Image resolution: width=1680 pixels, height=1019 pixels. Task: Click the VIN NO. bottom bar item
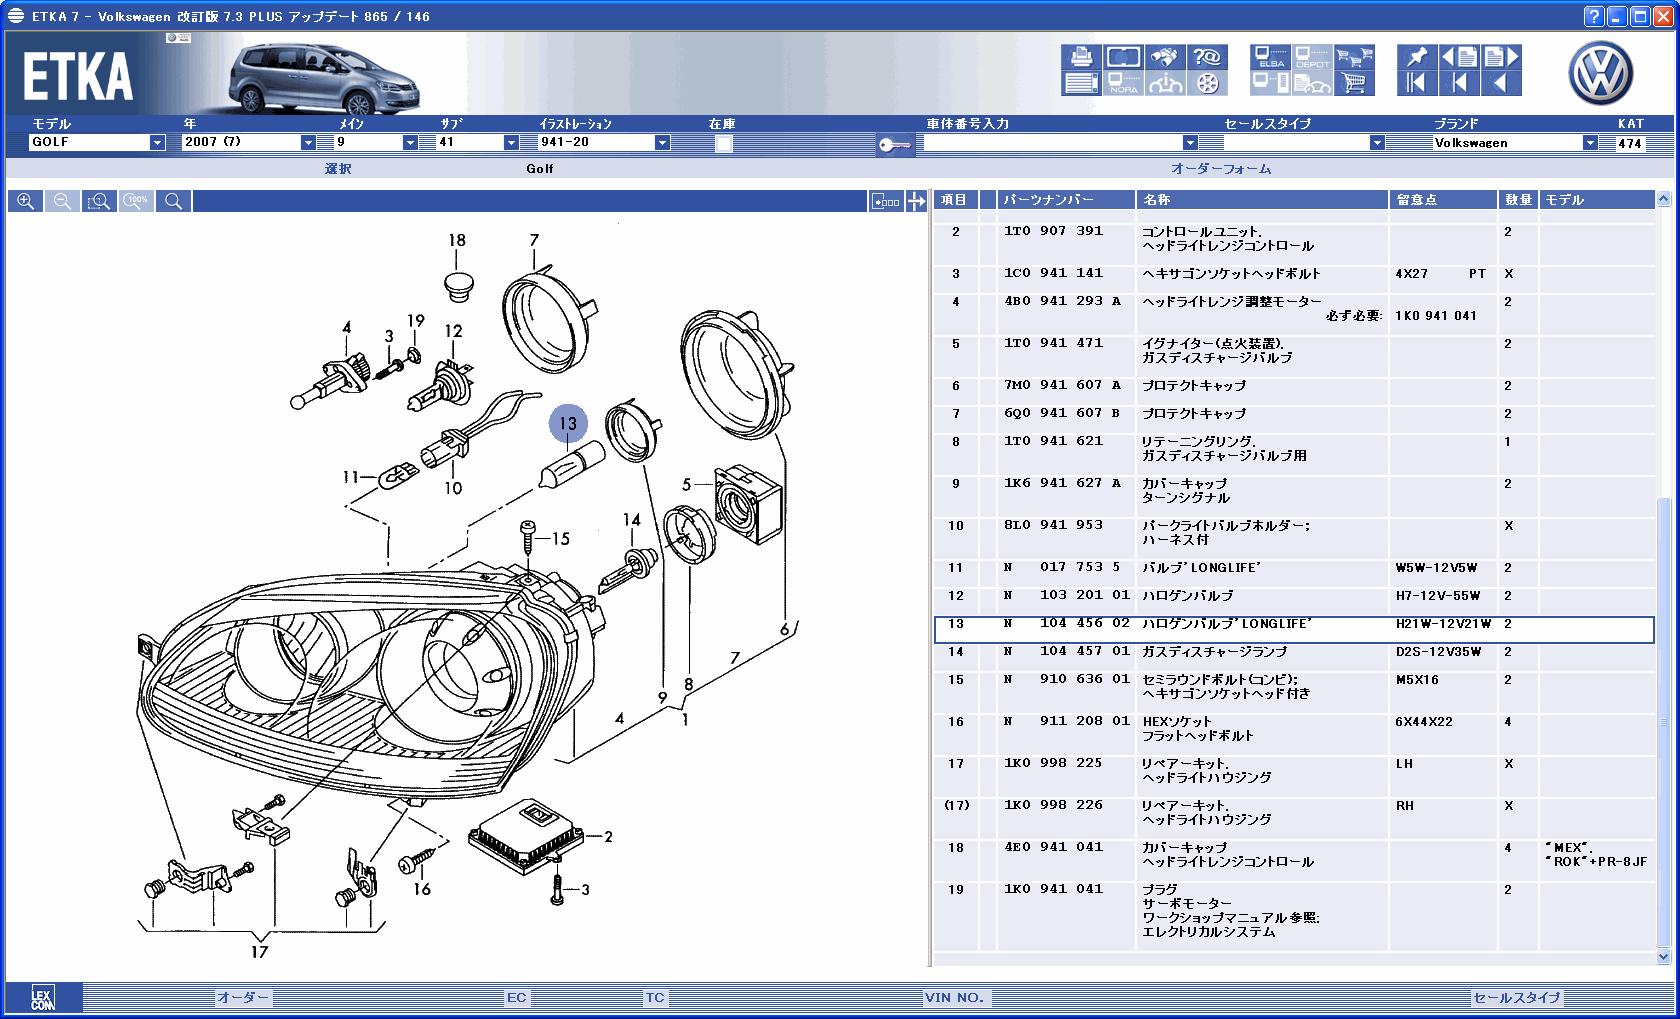pos(954,997)
